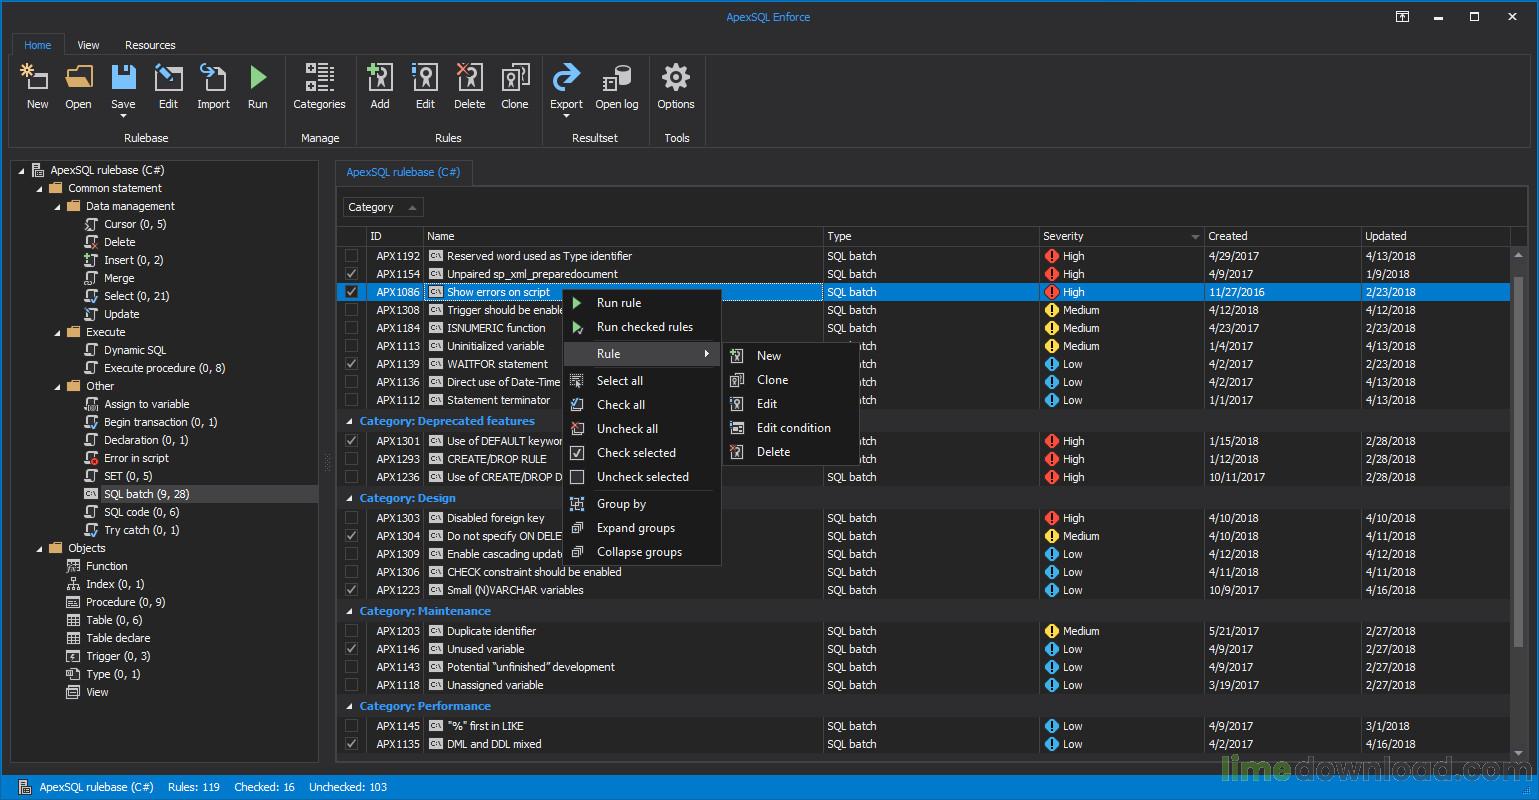Click the Delete rule icon in ribbon
This screenshot has width=1539, height=800.
pyautogui.click(x=469, y=79)
